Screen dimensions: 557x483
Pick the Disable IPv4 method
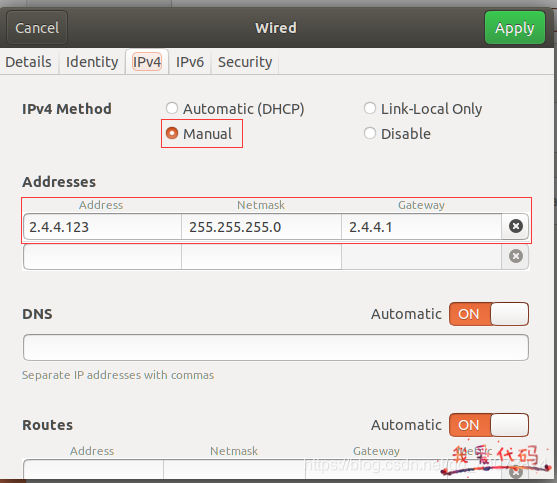[397, 134]
